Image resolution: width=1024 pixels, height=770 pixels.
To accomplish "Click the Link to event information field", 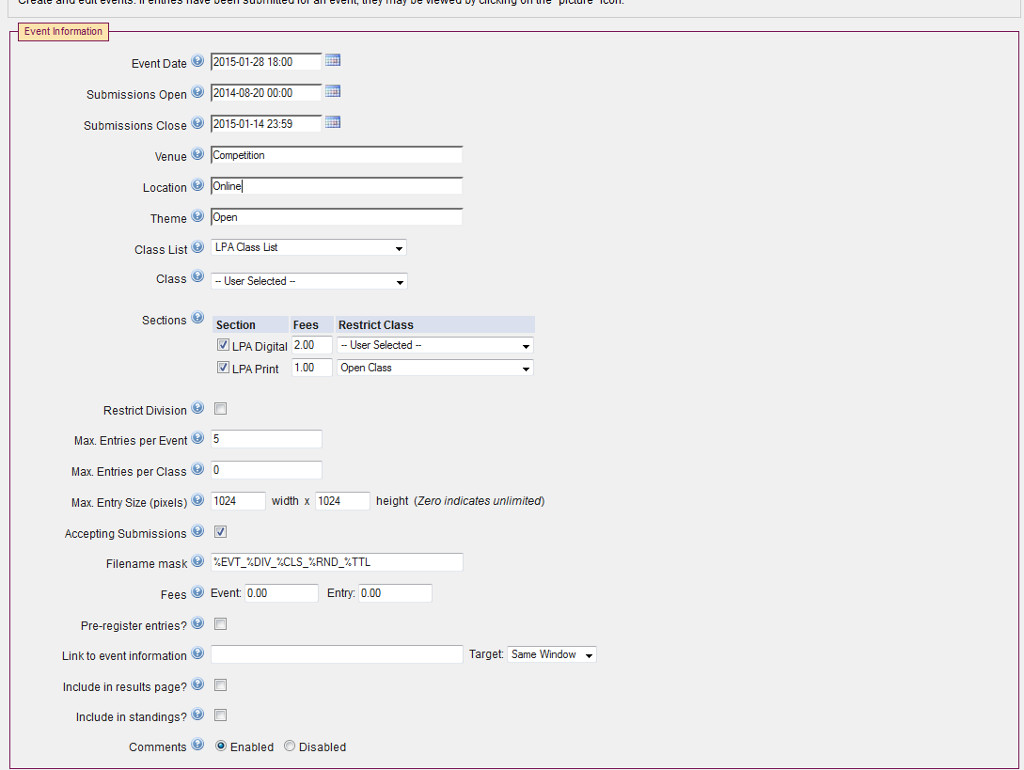I will 336,655.
